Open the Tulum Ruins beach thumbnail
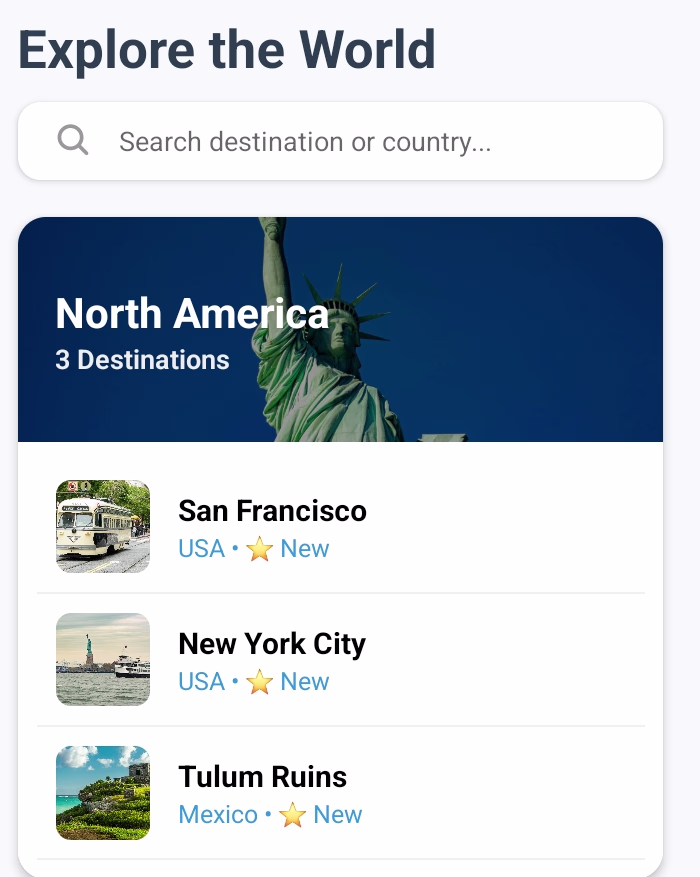 tap(102, 793)
